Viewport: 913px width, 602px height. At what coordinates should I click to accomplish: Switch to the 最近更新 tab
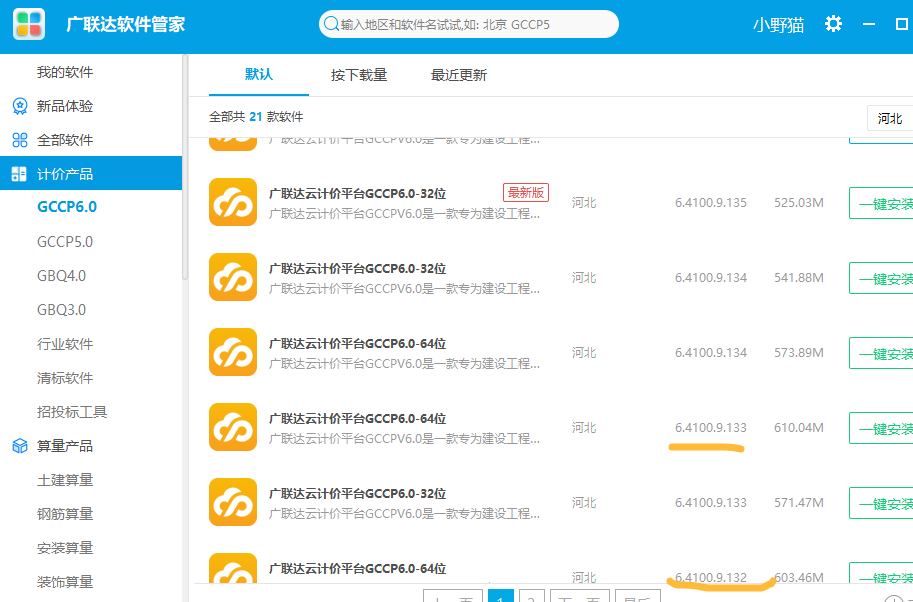pos(458,75)
